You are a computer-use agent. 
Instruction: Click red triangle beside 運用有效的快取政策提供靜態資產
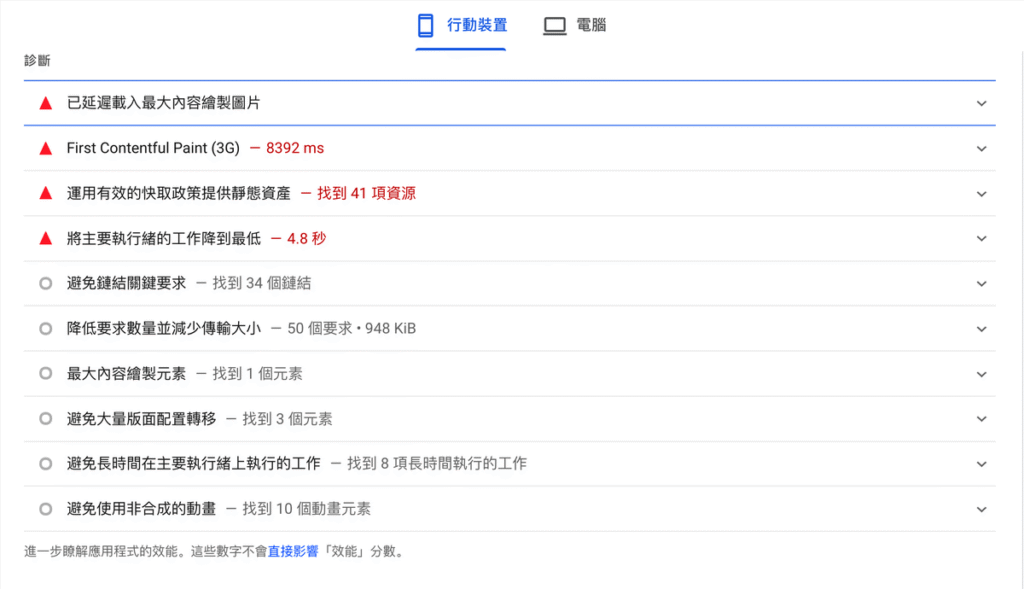(46, 193)
